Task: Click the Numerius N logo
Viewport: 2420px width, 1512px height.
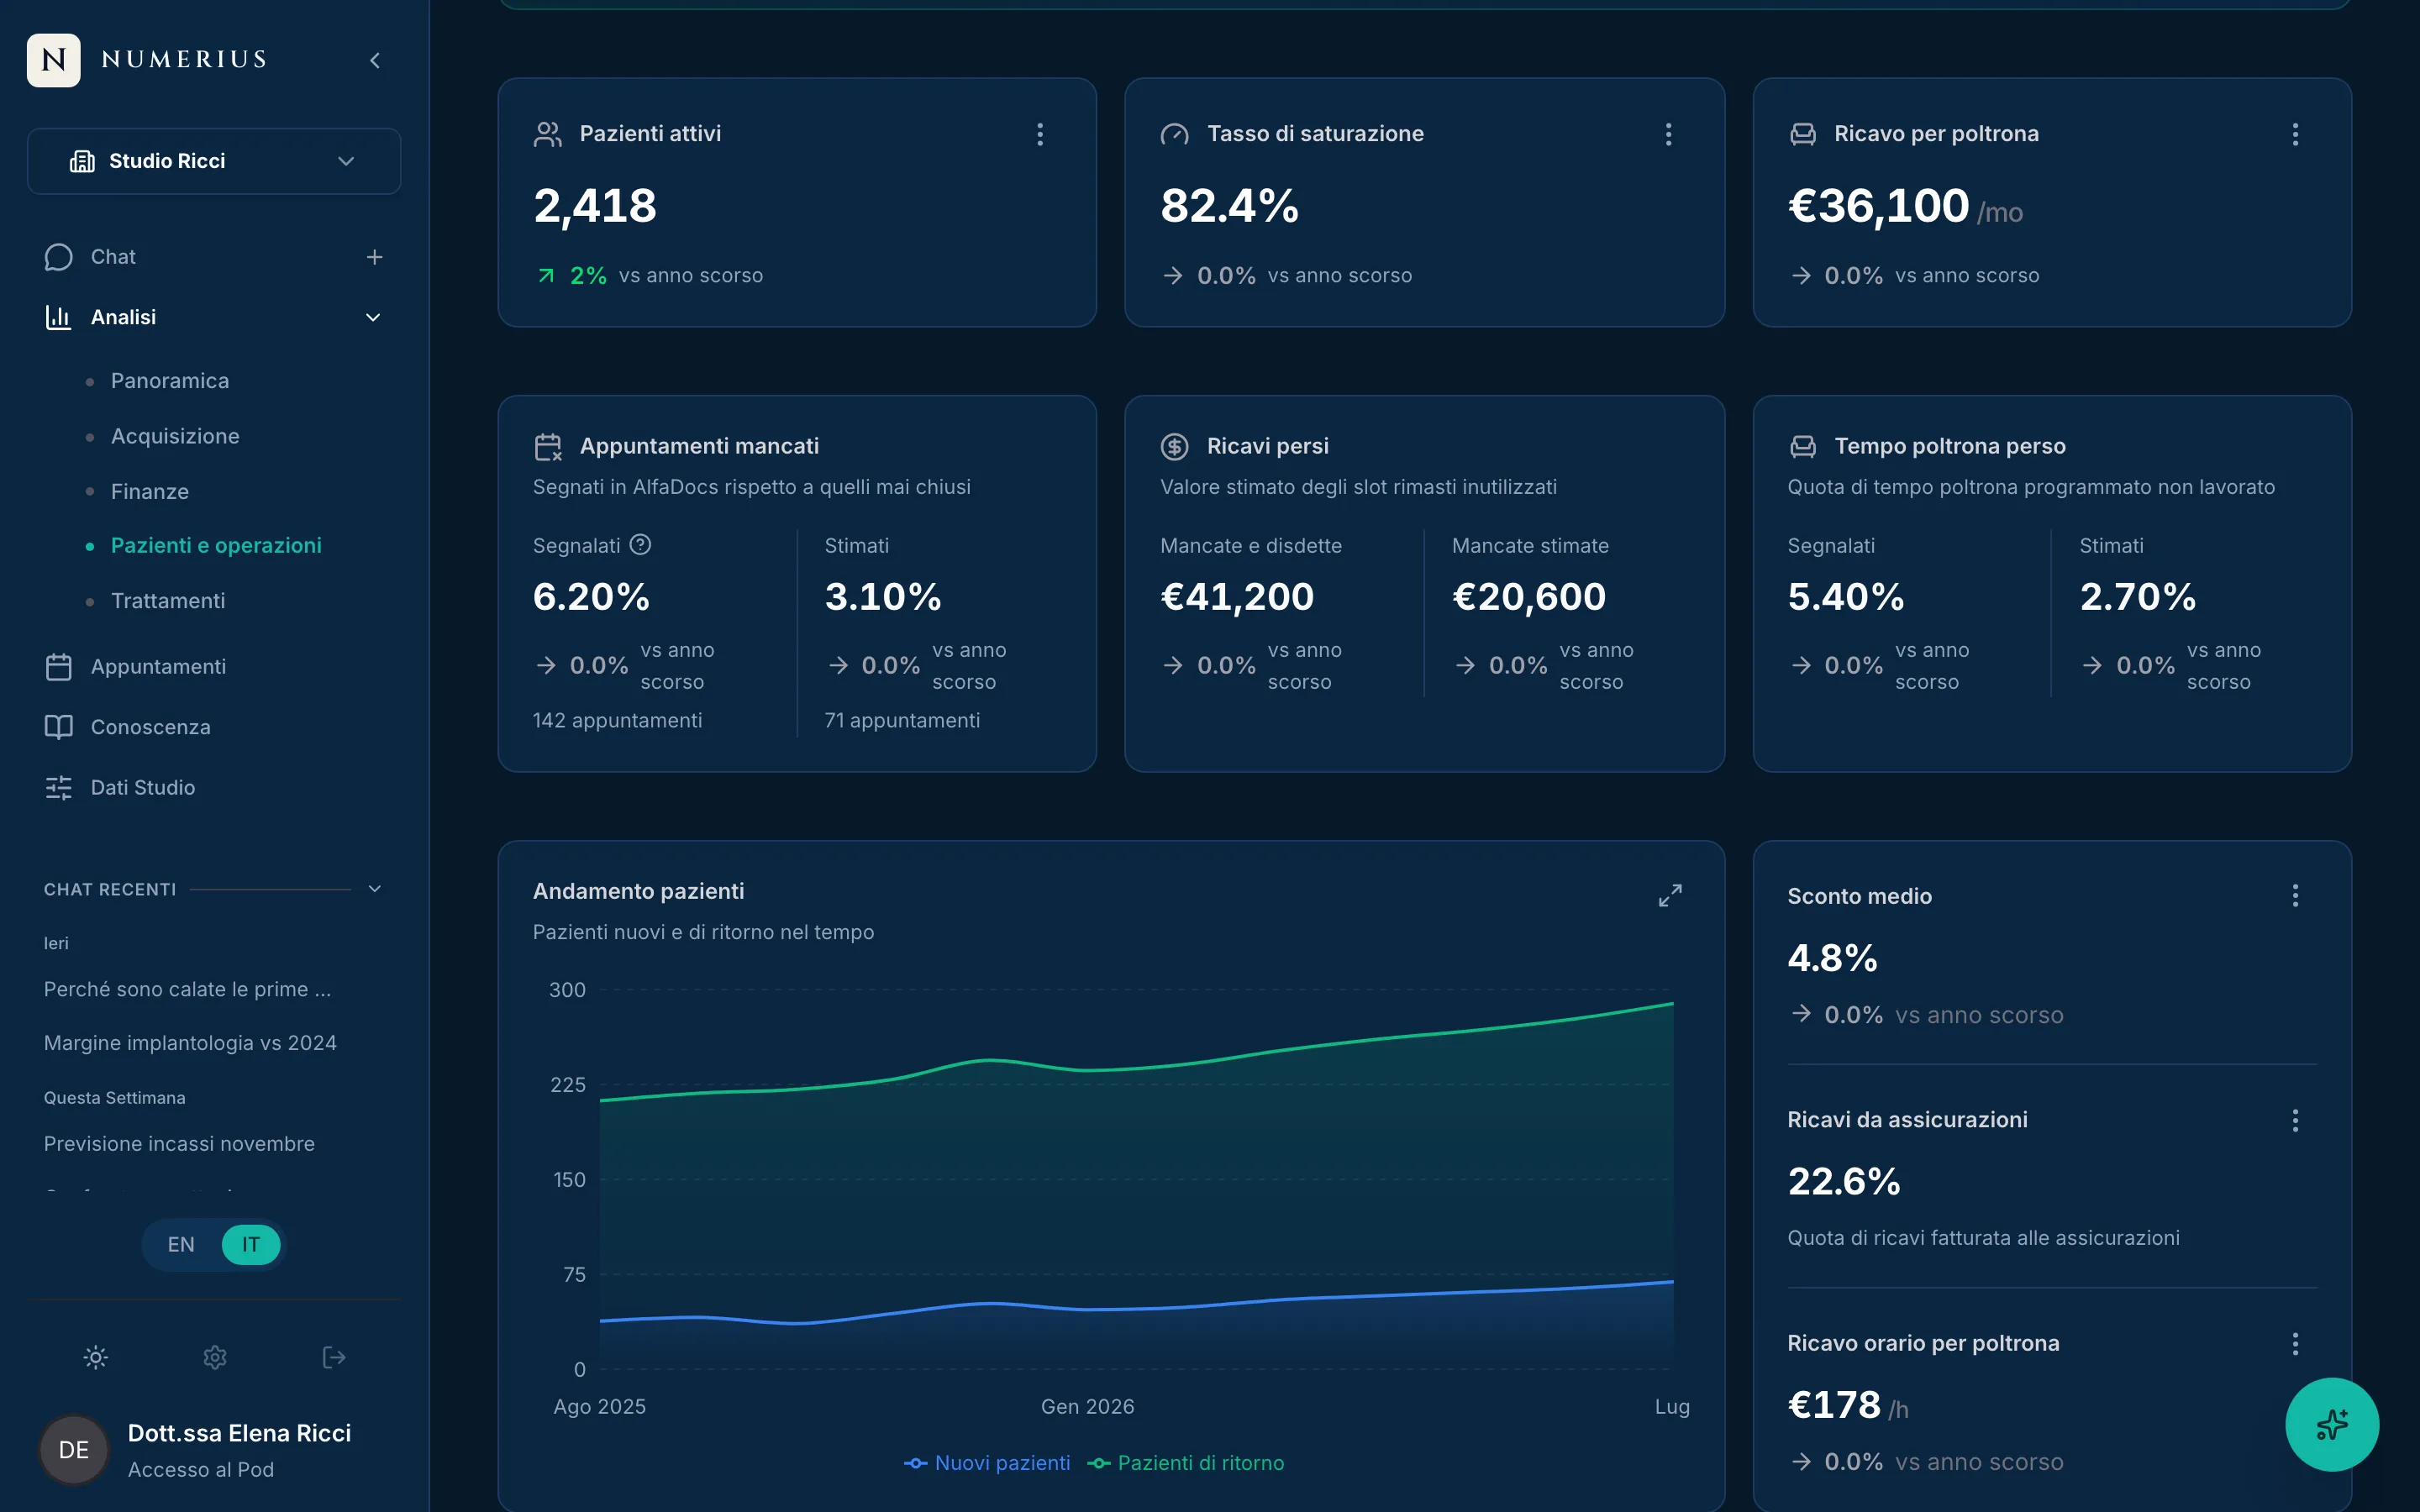Action: 54,60
